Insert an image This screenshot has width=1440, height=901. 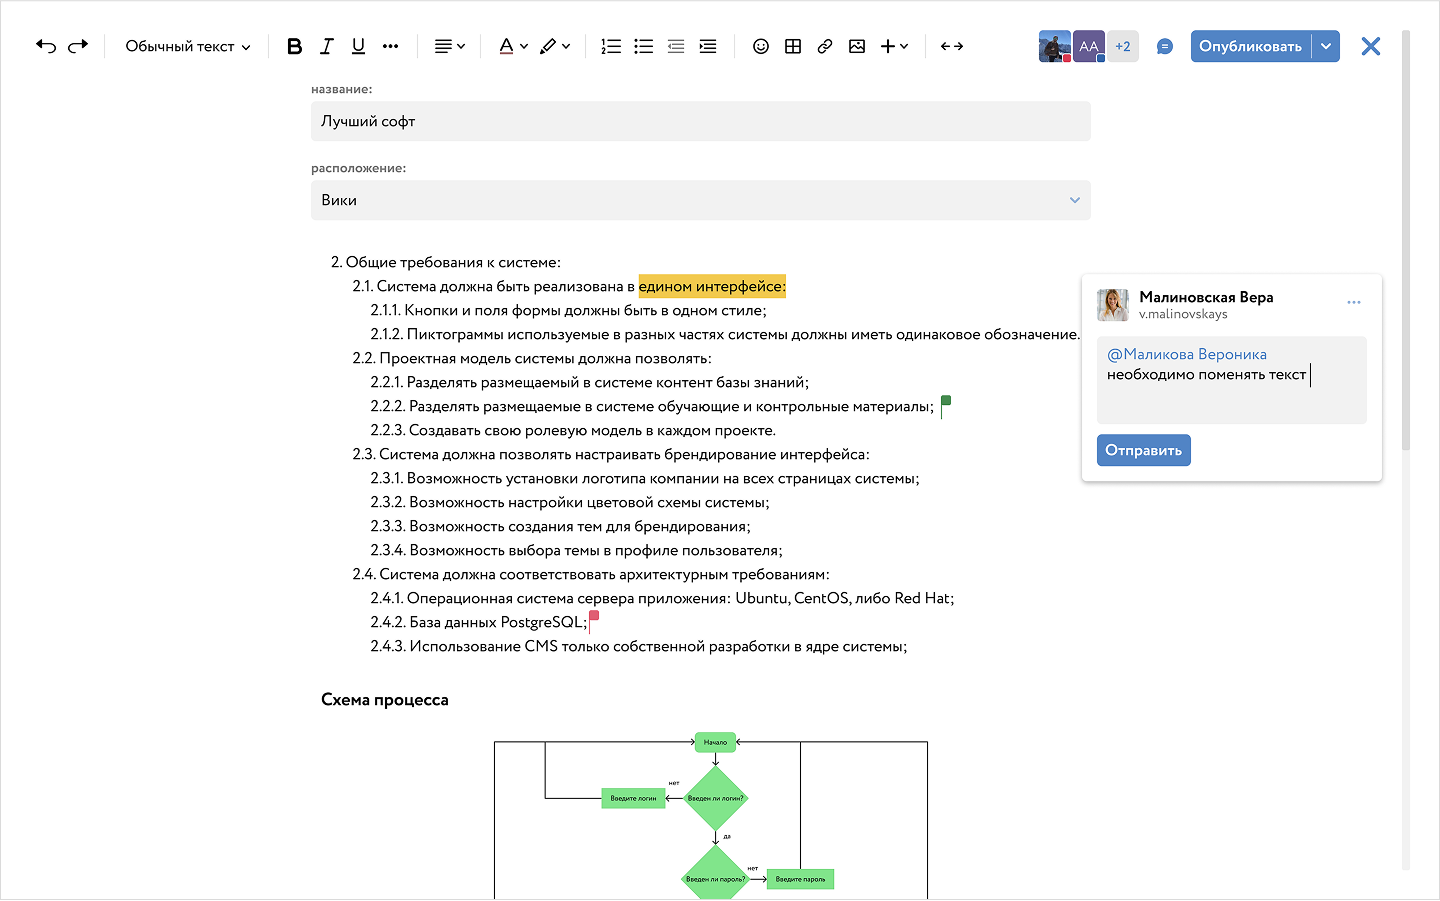point(857,46)
